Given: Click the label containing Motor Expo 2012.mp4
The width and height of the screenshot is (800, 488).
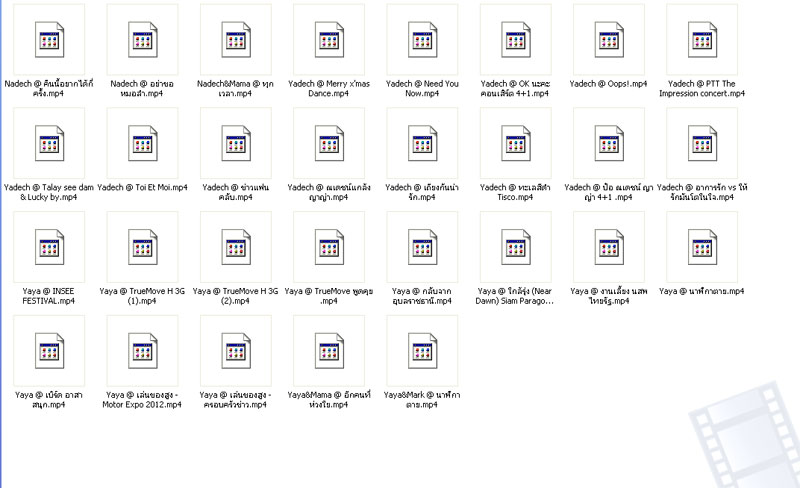Looking at the screenshot, I should tap(142, 400).
